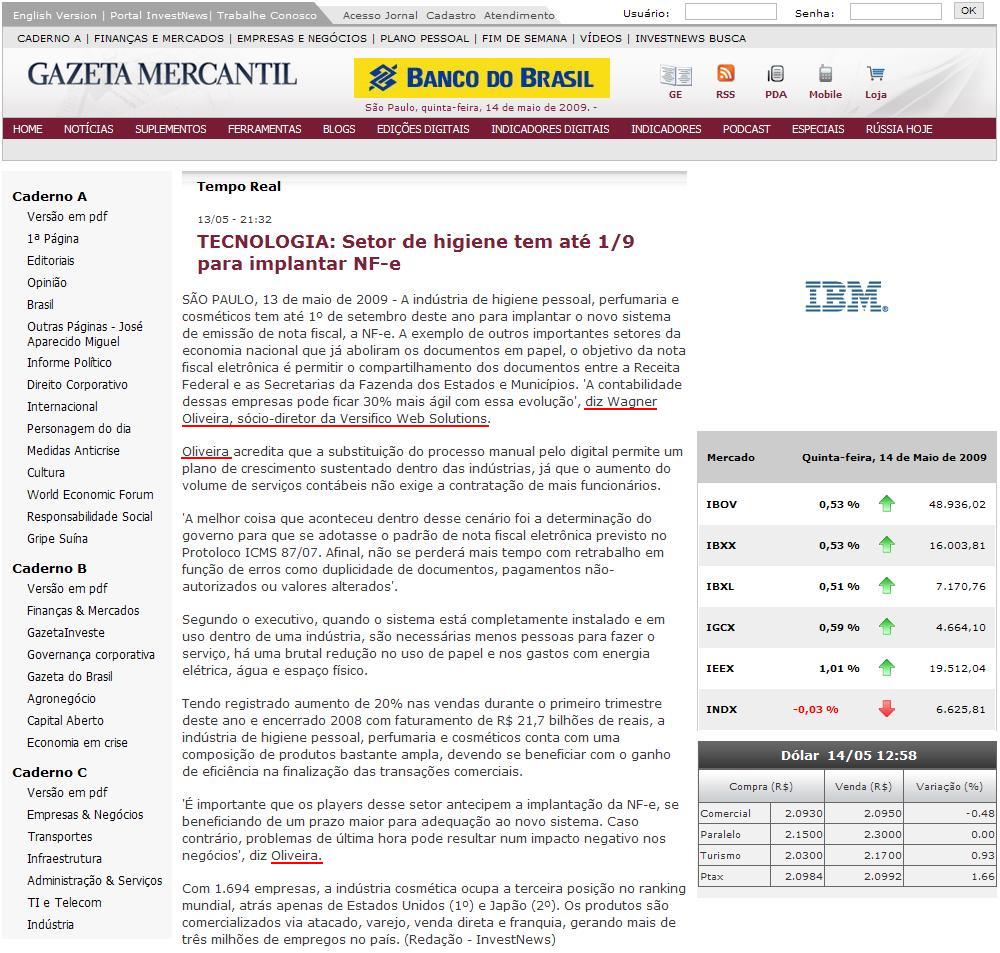This screenshot has width=1000, height=953.
Task: Click the English Version link
Action: tap(54, 15)
